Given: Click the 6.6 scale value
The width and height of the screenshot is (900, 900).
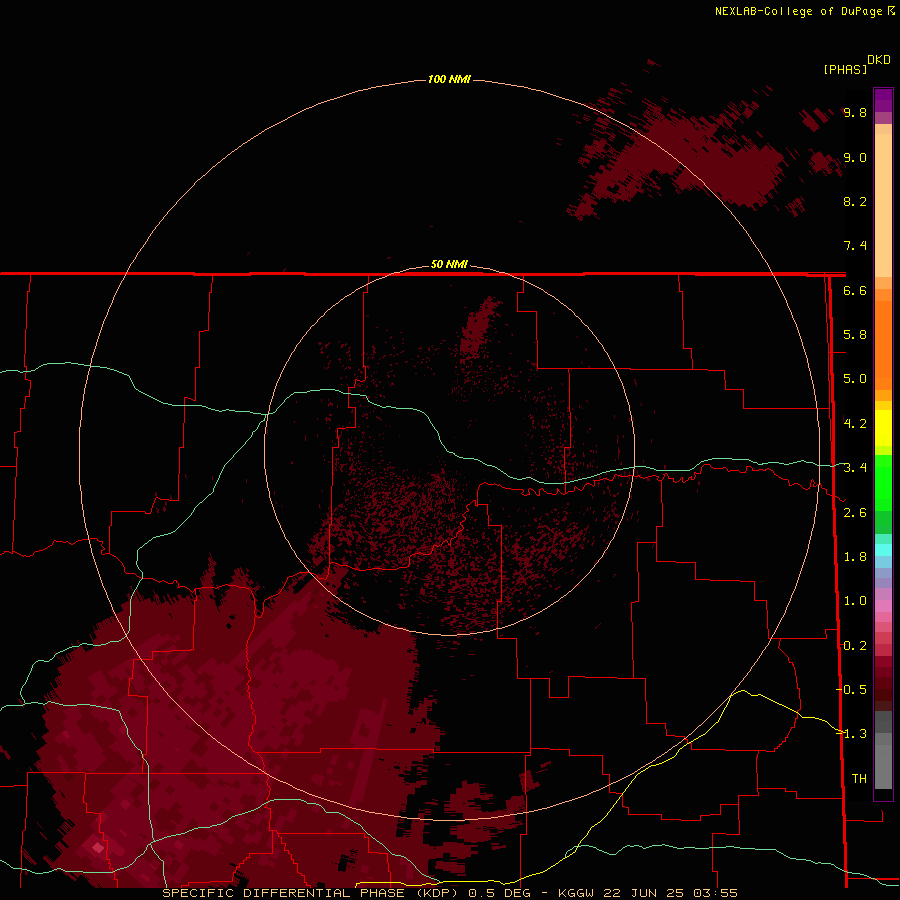Looking at the screenshot, I should click(855, 290).
